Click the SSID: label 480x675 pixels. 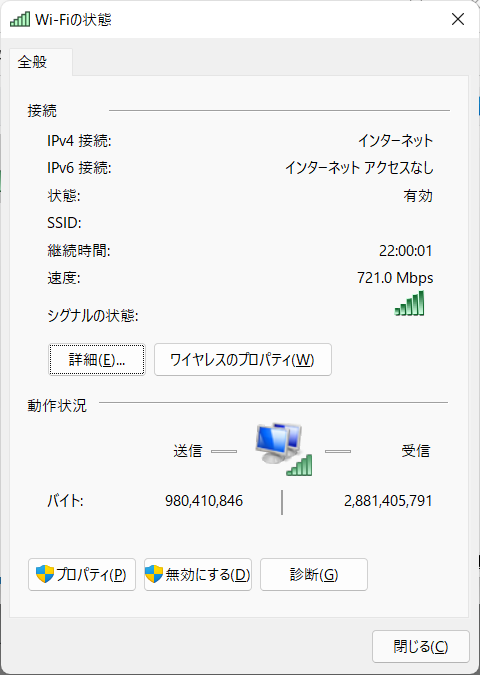64,223
